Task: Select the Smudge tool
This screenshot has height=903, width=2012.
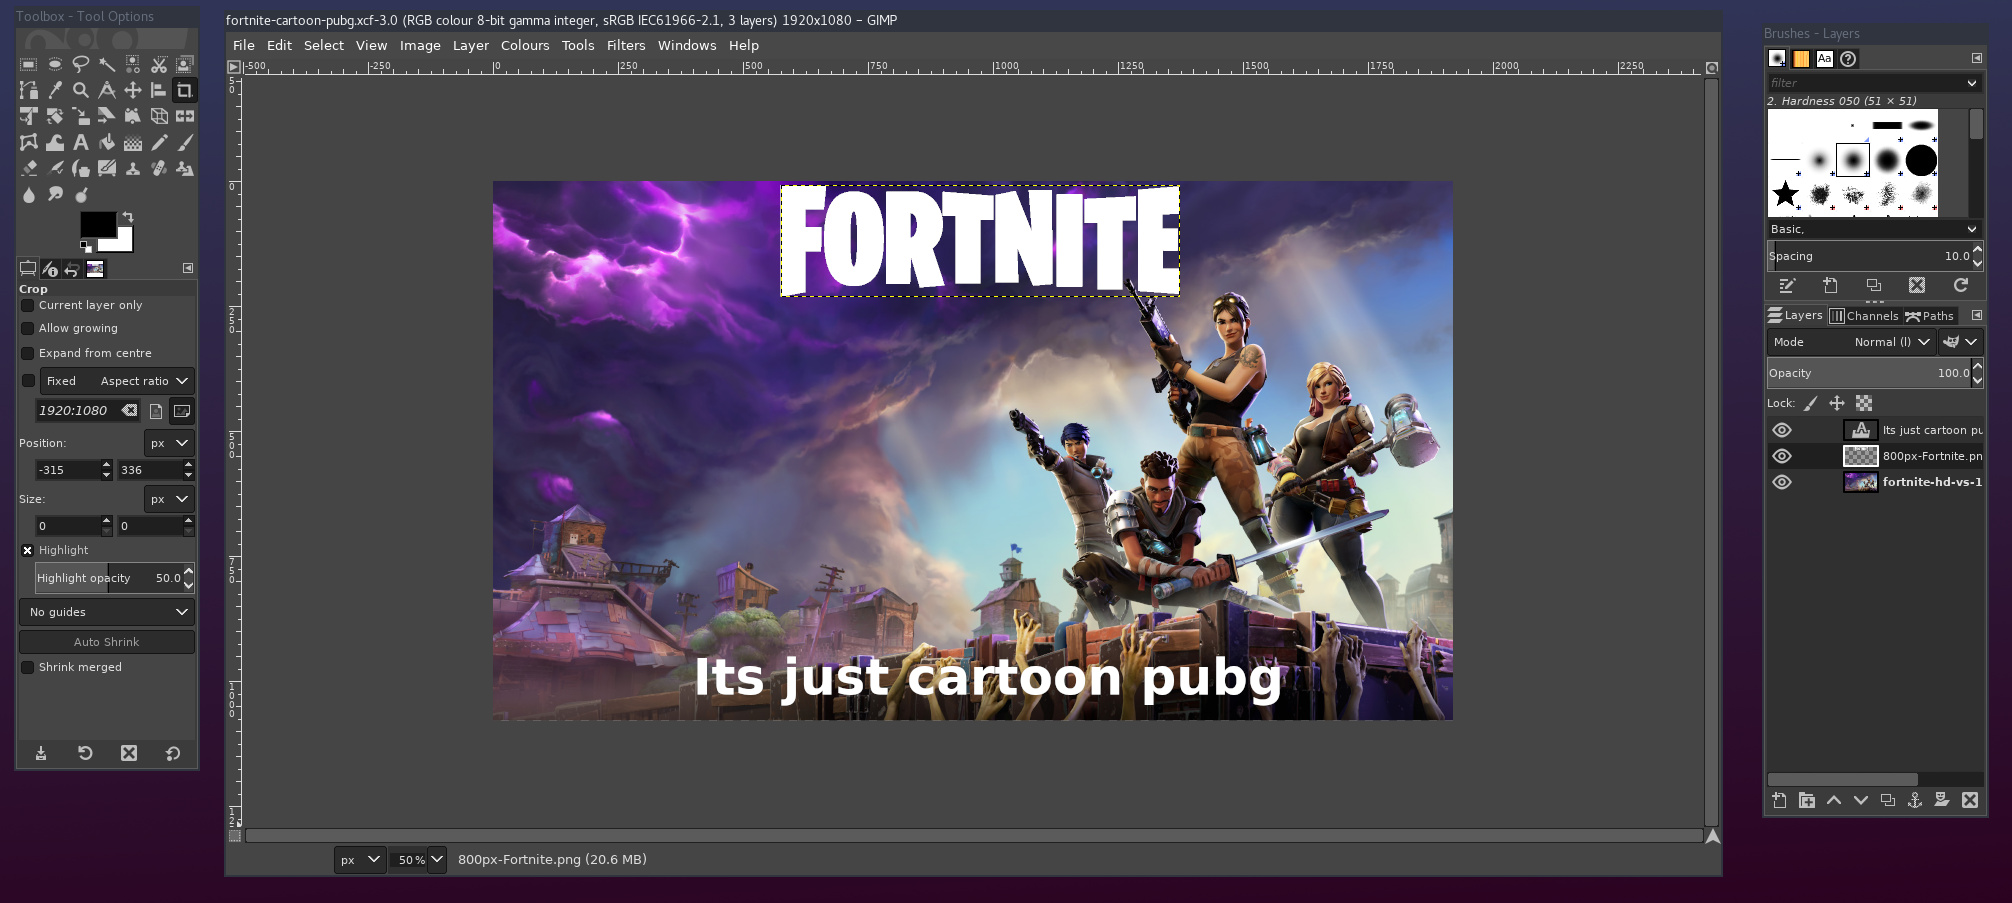Action: tap(55, 195)
